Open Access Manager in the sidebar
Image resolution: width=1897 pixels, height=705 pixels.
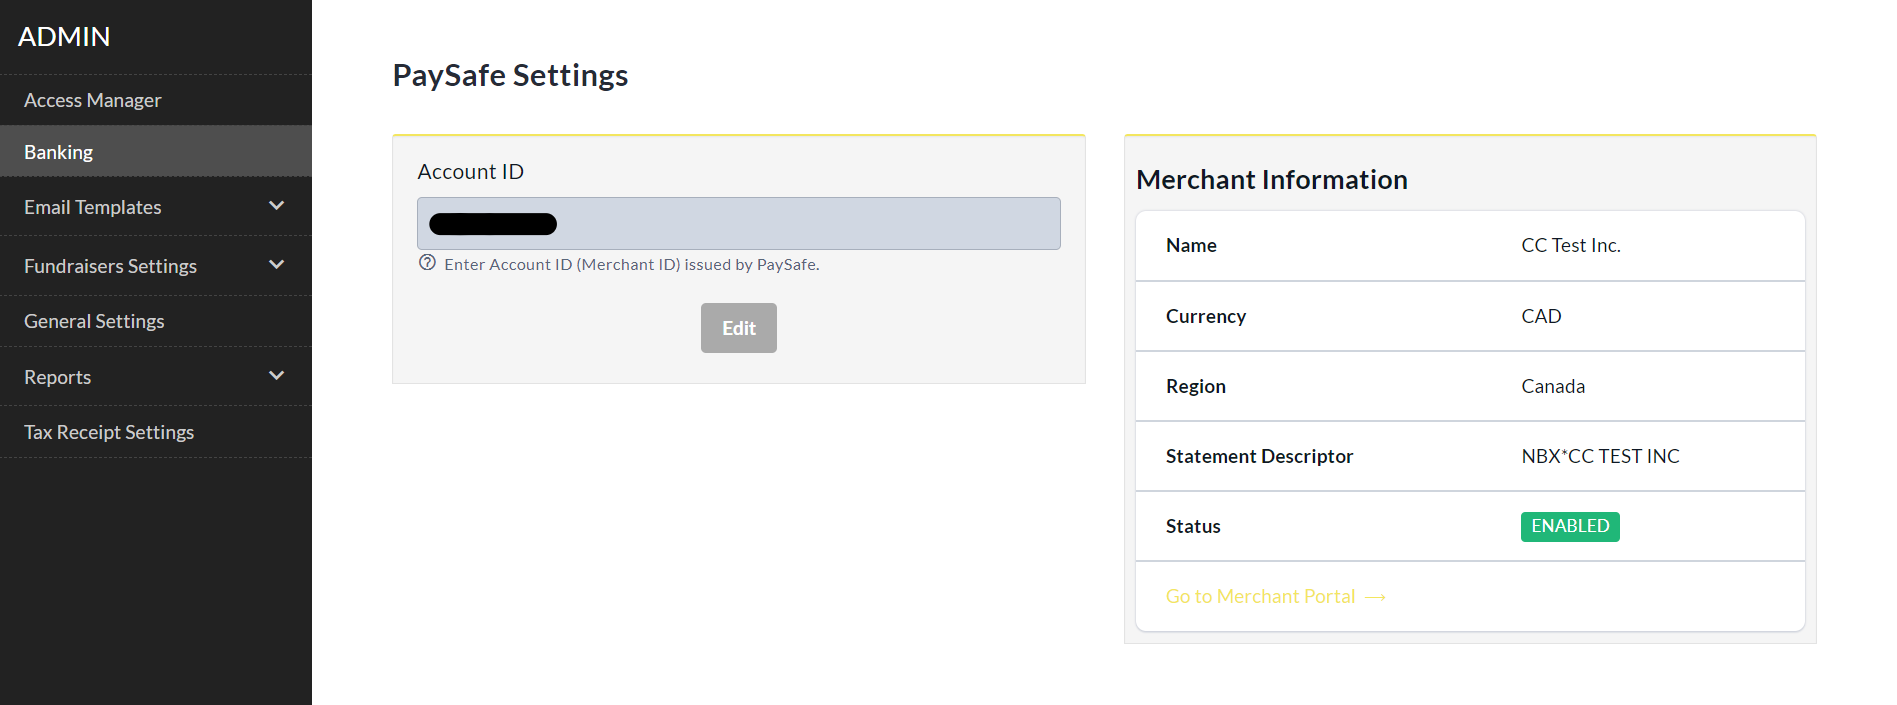(92, 100)
